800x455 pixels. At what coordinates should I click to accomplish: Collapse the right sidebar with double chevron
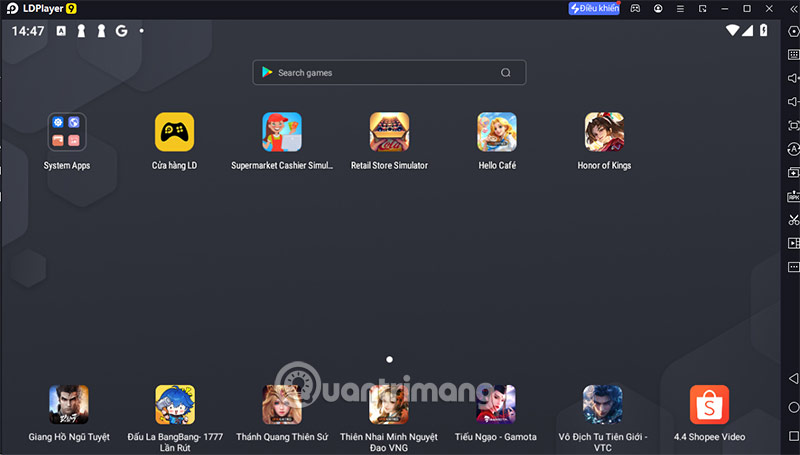click(x=794, y=9)
